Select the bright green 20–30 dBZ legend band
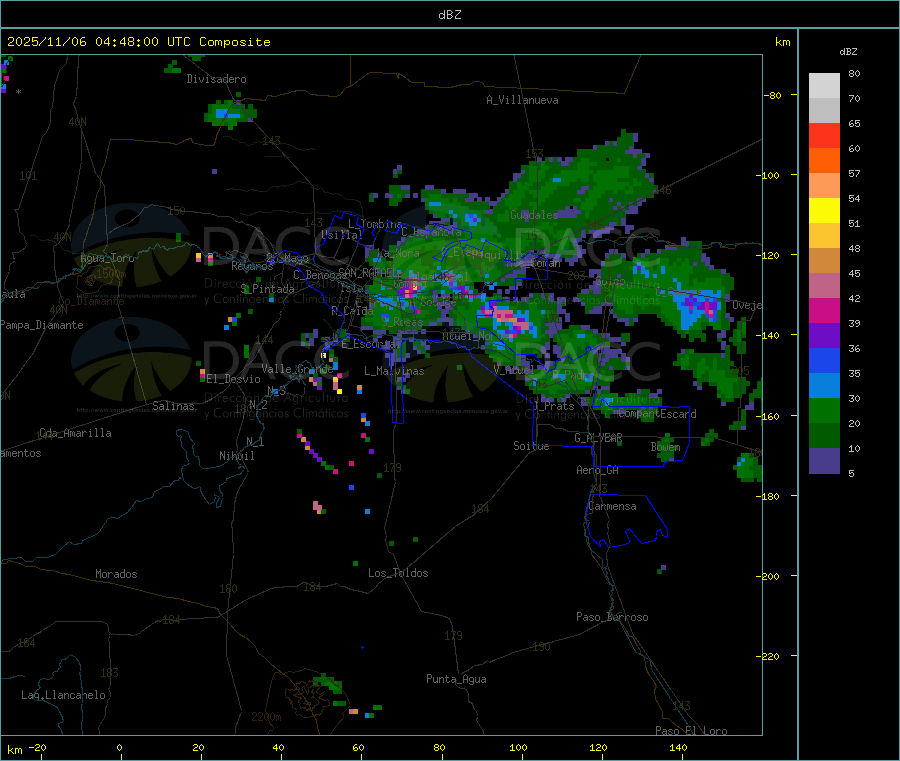 pos(824,410)
